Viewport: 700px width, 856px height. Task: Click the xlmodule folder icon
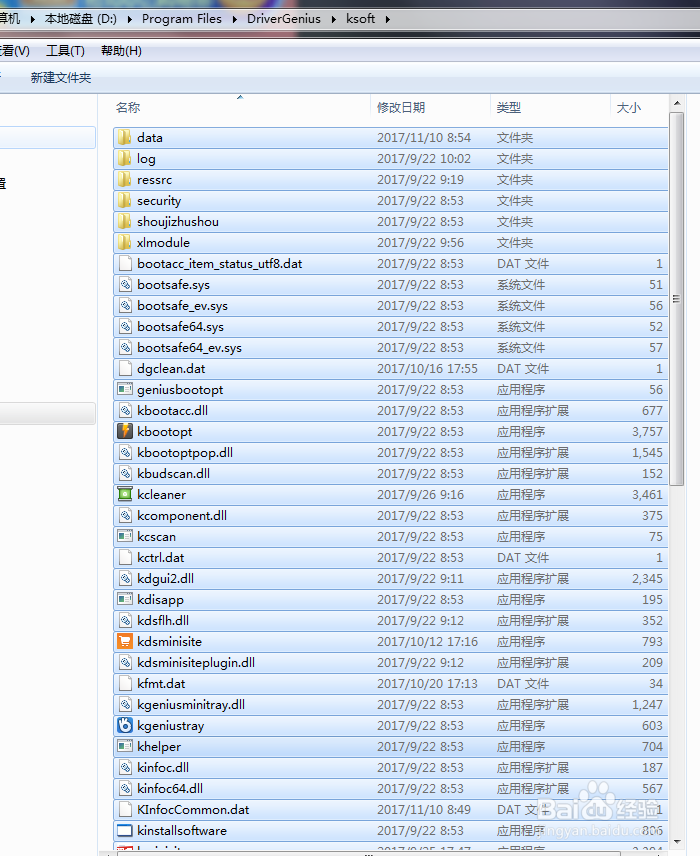click(x=125, y=242)
